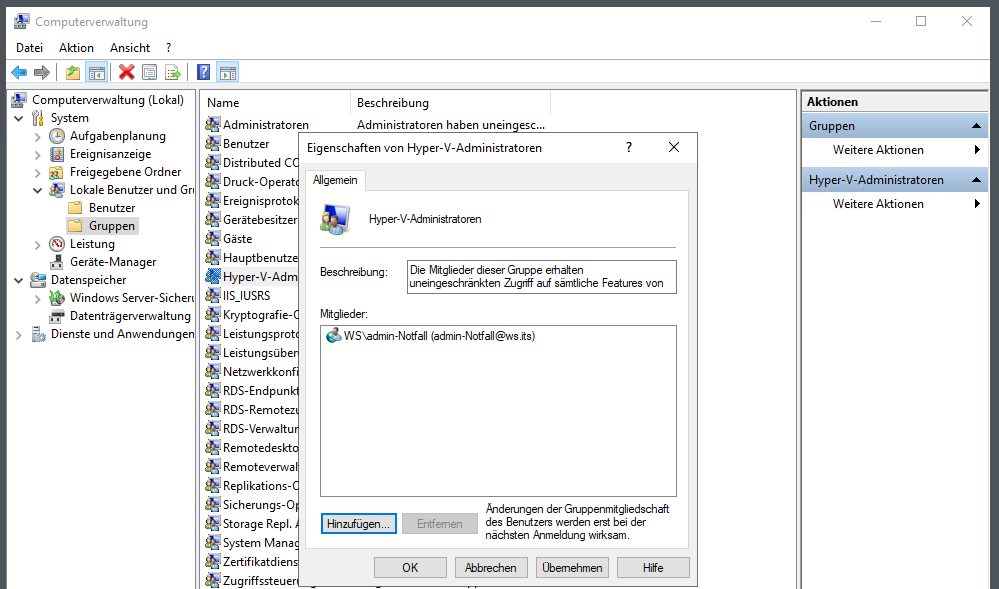
Task: Click the Ereignisanzeige icon in tree
Action: coord(57,154)
